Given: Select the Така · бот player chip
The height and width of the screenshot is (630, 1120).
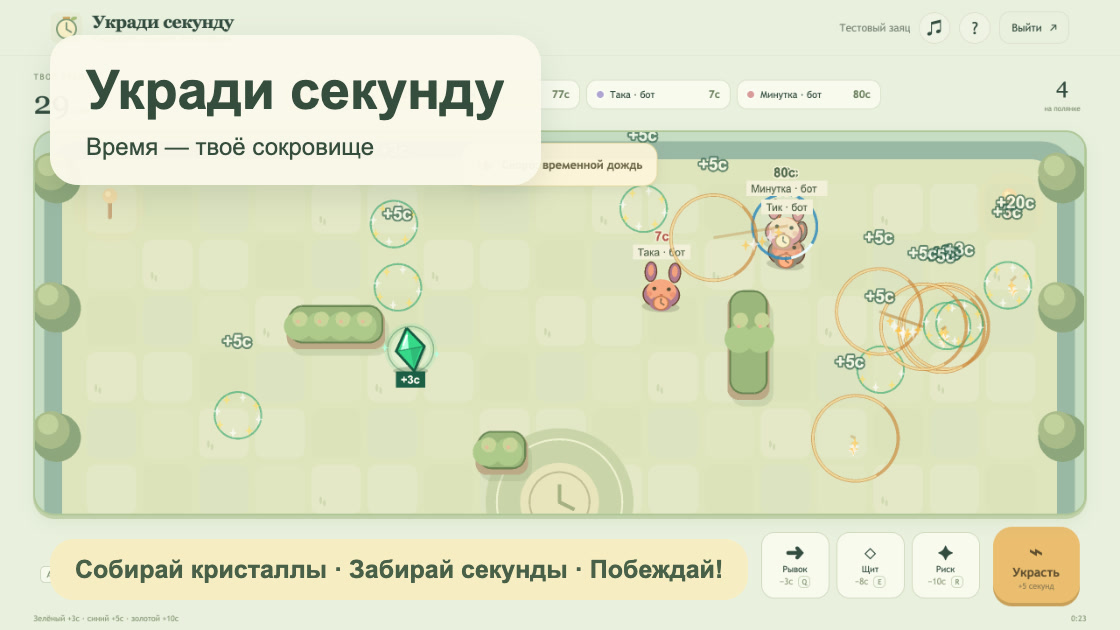Looking at the screenshot, I should pos(658,94).
